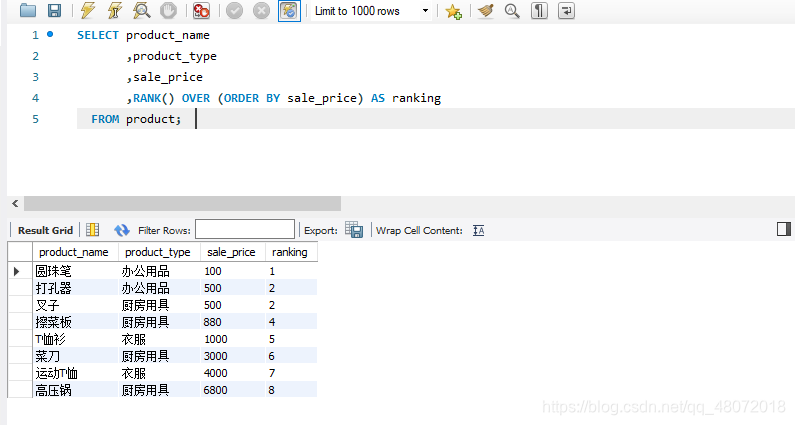795x425 pixels.
Task: Execute the query with lightning bolt icon
Action: [88, 11]
